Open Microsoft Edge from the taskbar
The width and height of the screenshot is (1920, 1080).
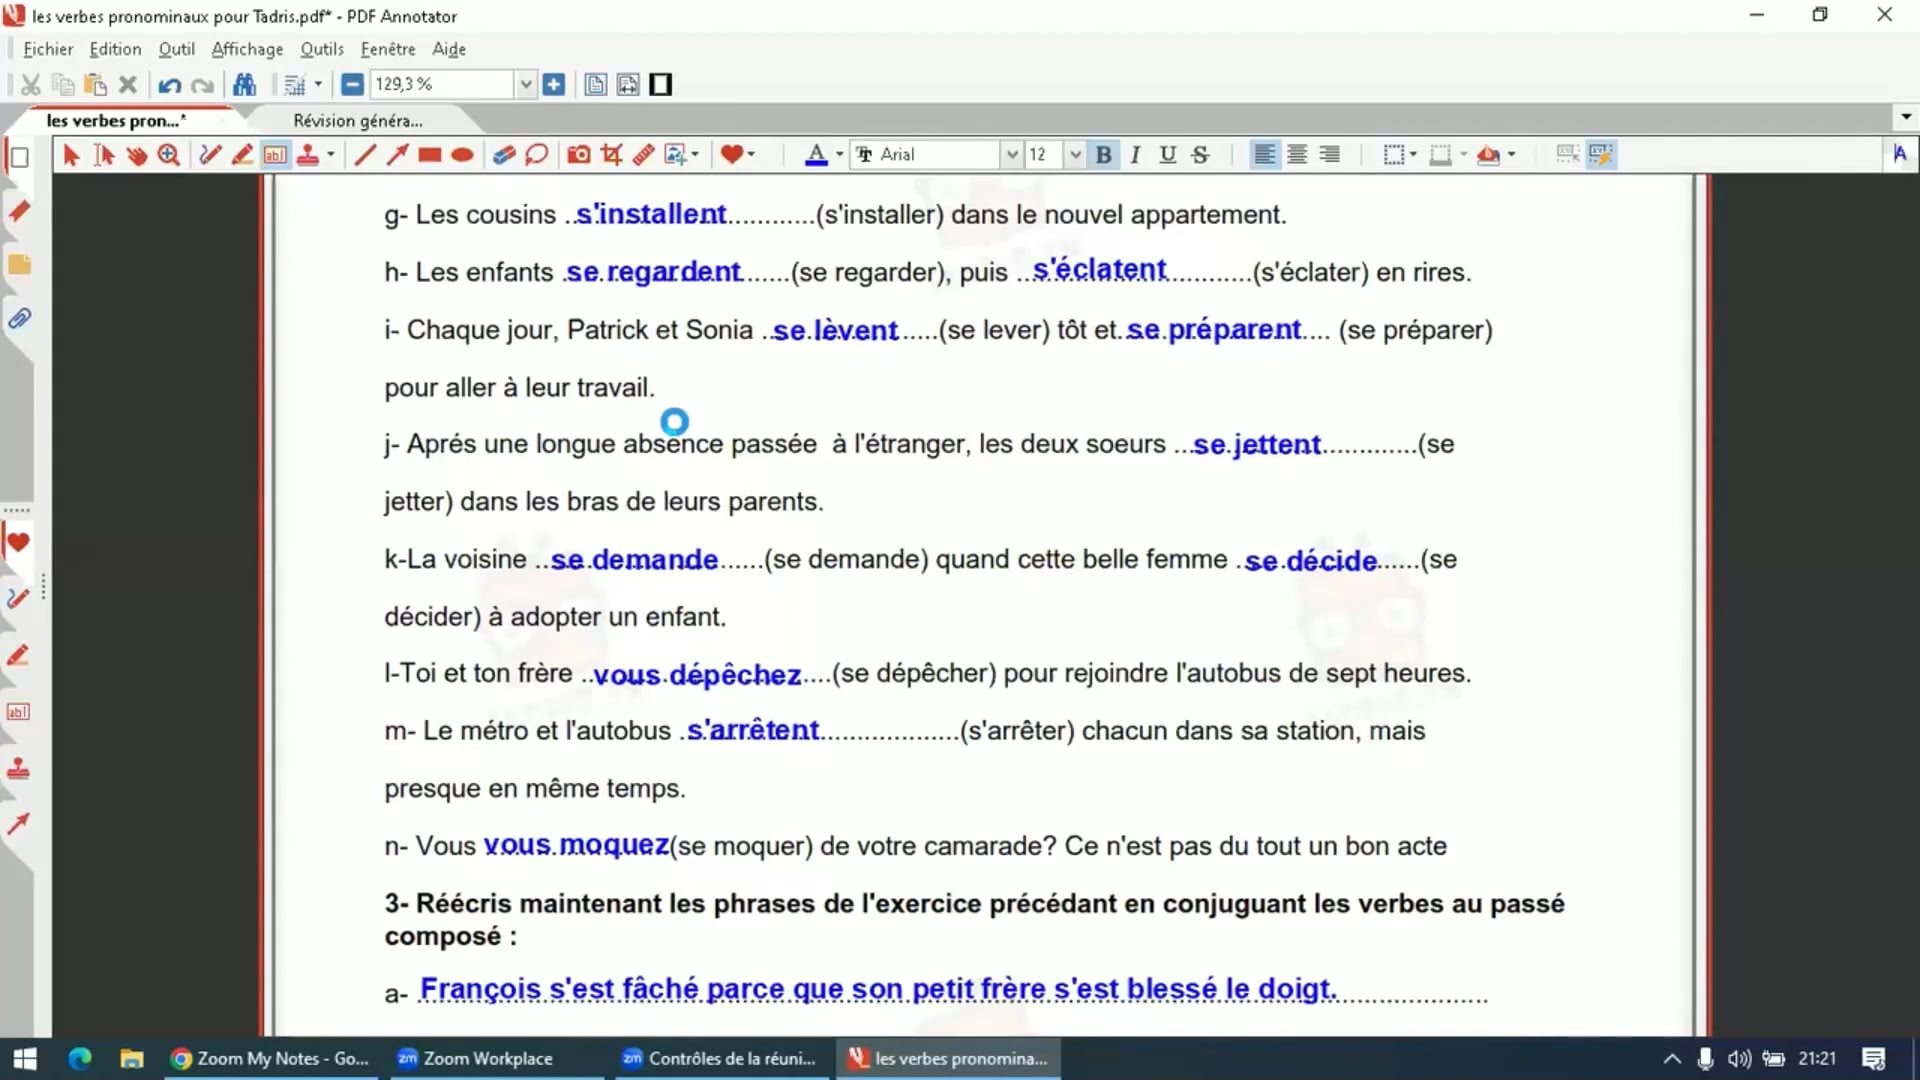(x=79, y=1058)
